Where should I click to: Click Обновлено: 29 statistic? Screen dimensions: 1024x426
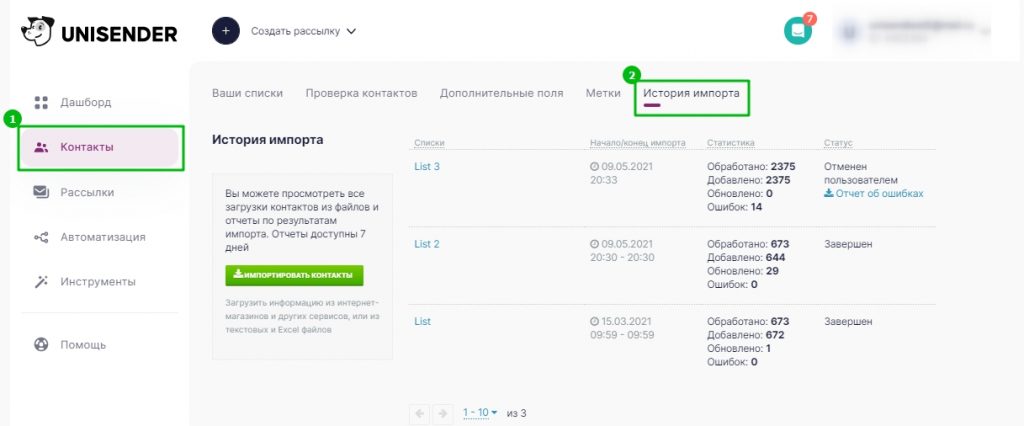point(743,271)
